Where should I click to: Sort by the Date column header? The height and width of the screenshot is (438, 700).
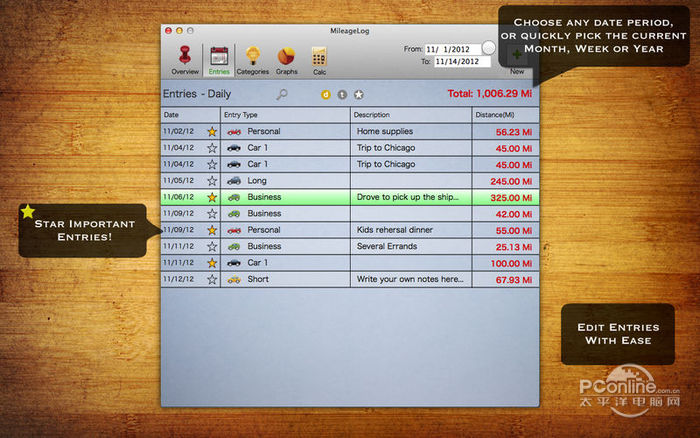click(x=191, y=115)
